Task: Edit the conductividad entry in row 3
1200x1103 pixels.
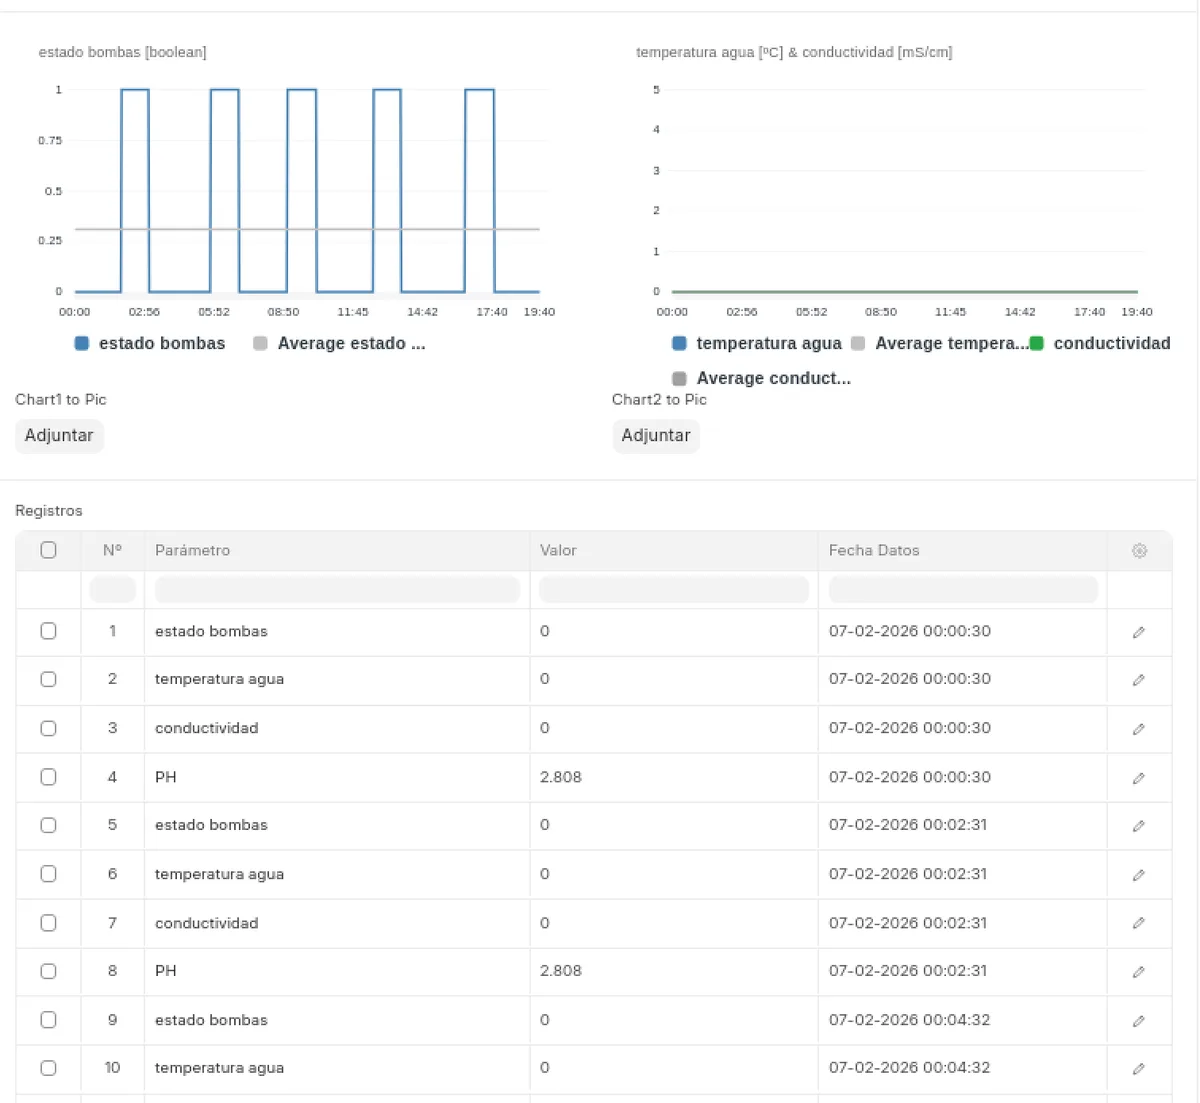Action: pos(1139,728)
